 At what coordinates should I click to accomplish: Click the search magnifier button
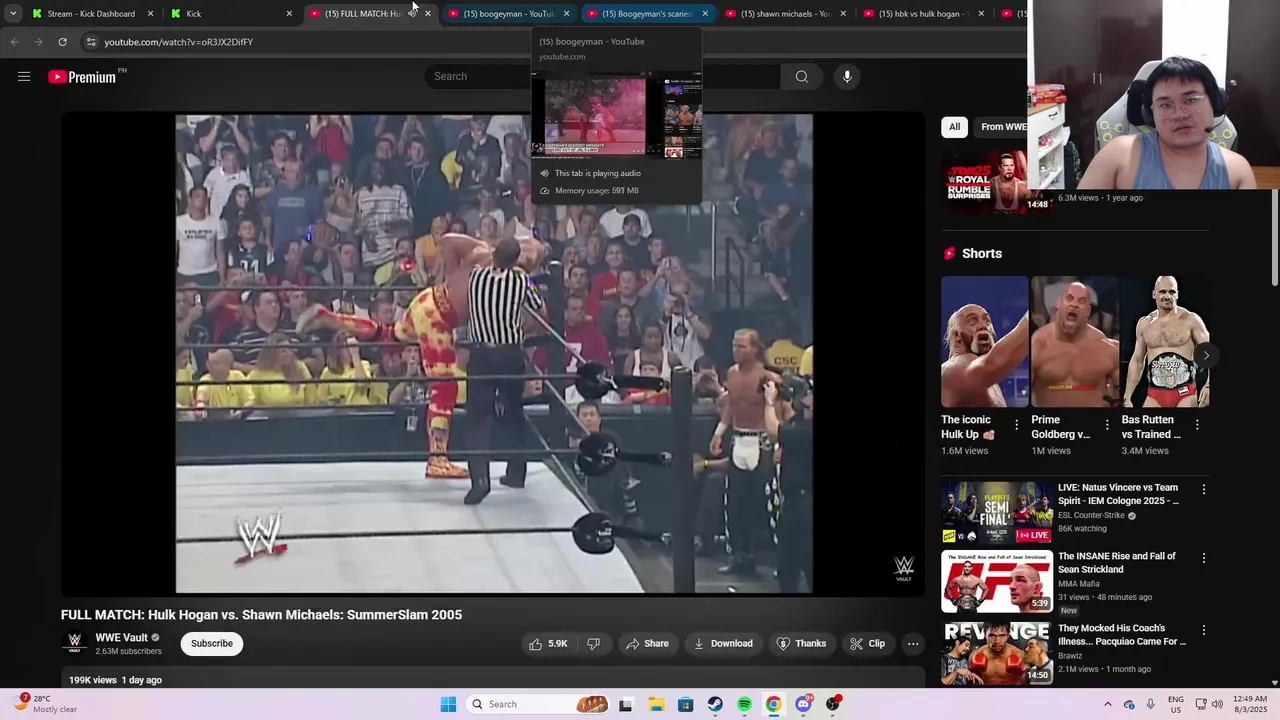click(801, 76)
